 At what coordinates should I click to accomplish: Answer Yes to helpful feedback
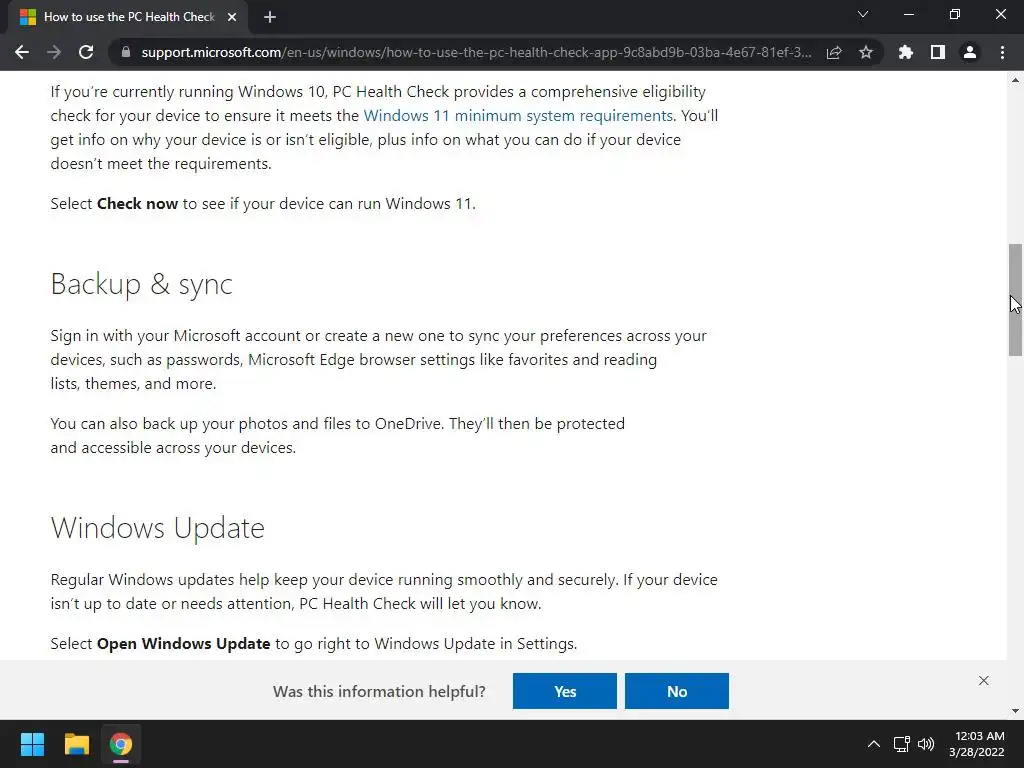pos(565,691)
